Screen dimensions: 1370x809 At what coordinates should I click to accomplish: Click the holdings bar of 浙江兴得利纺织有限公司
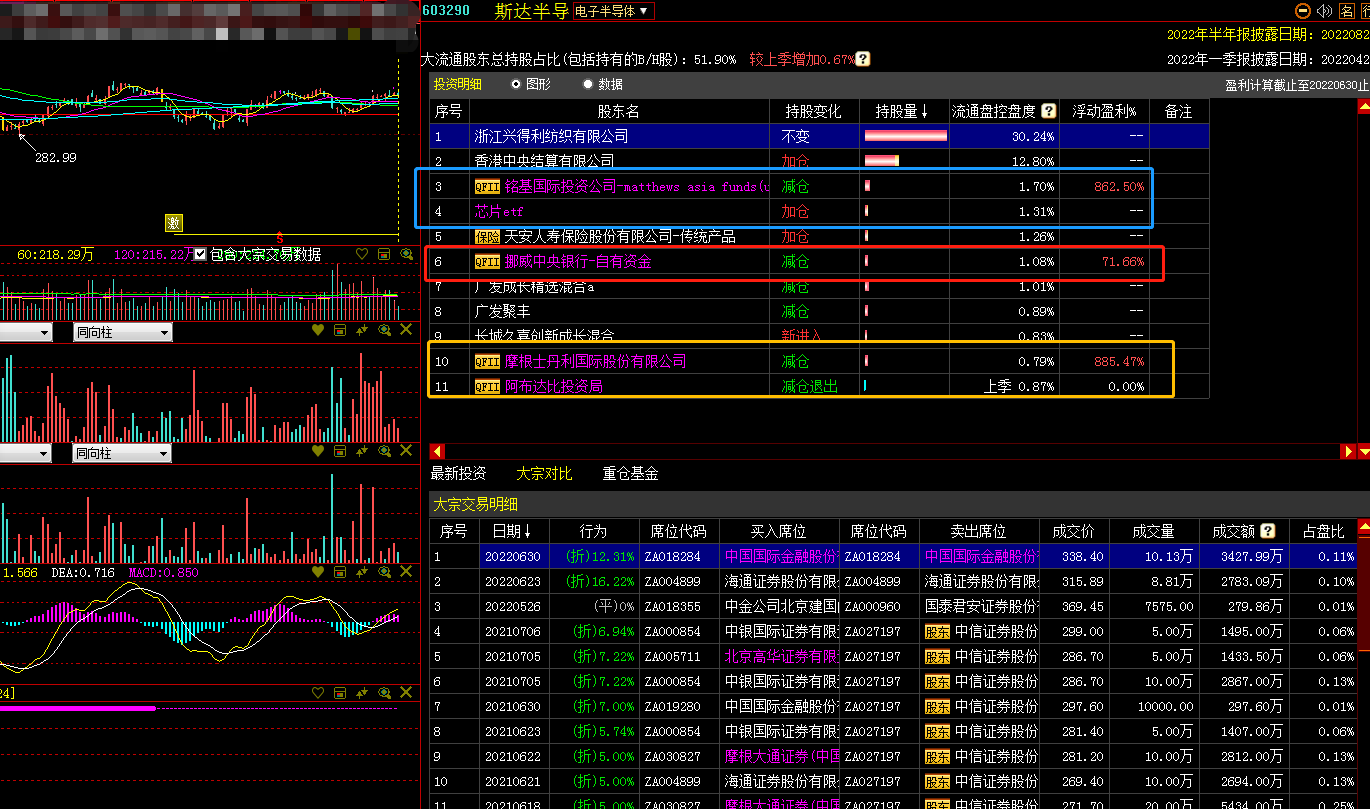[x=905, y=136]
